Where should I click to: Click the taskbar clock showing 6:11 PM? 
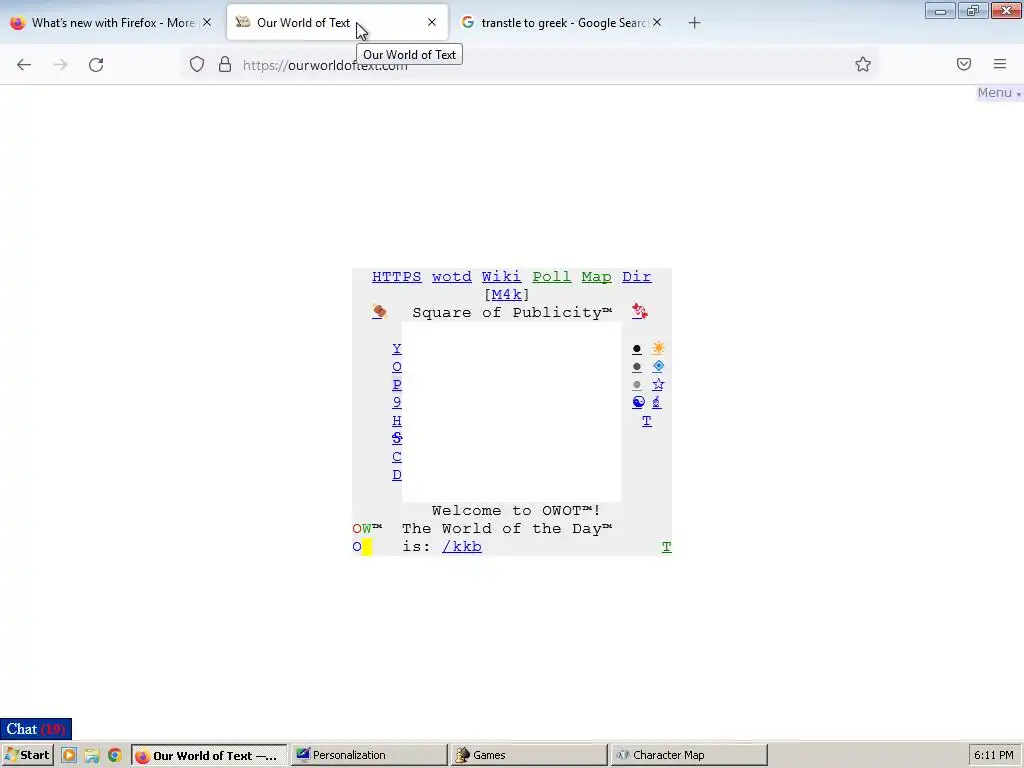[x=994, y=755]
